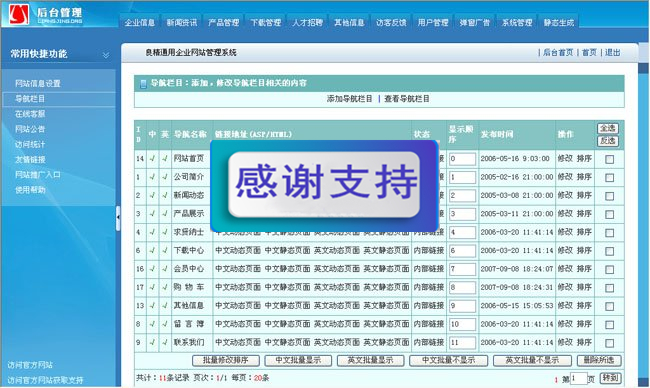Screen dimensions: 650x388
Task: Click the 添加导航栏目 link
Action: pyautogui.click(x=349, y=99)
